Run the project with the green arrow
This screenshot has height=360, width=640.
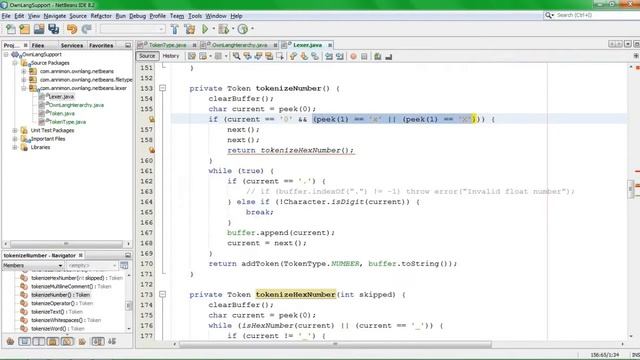pos(205,29)
